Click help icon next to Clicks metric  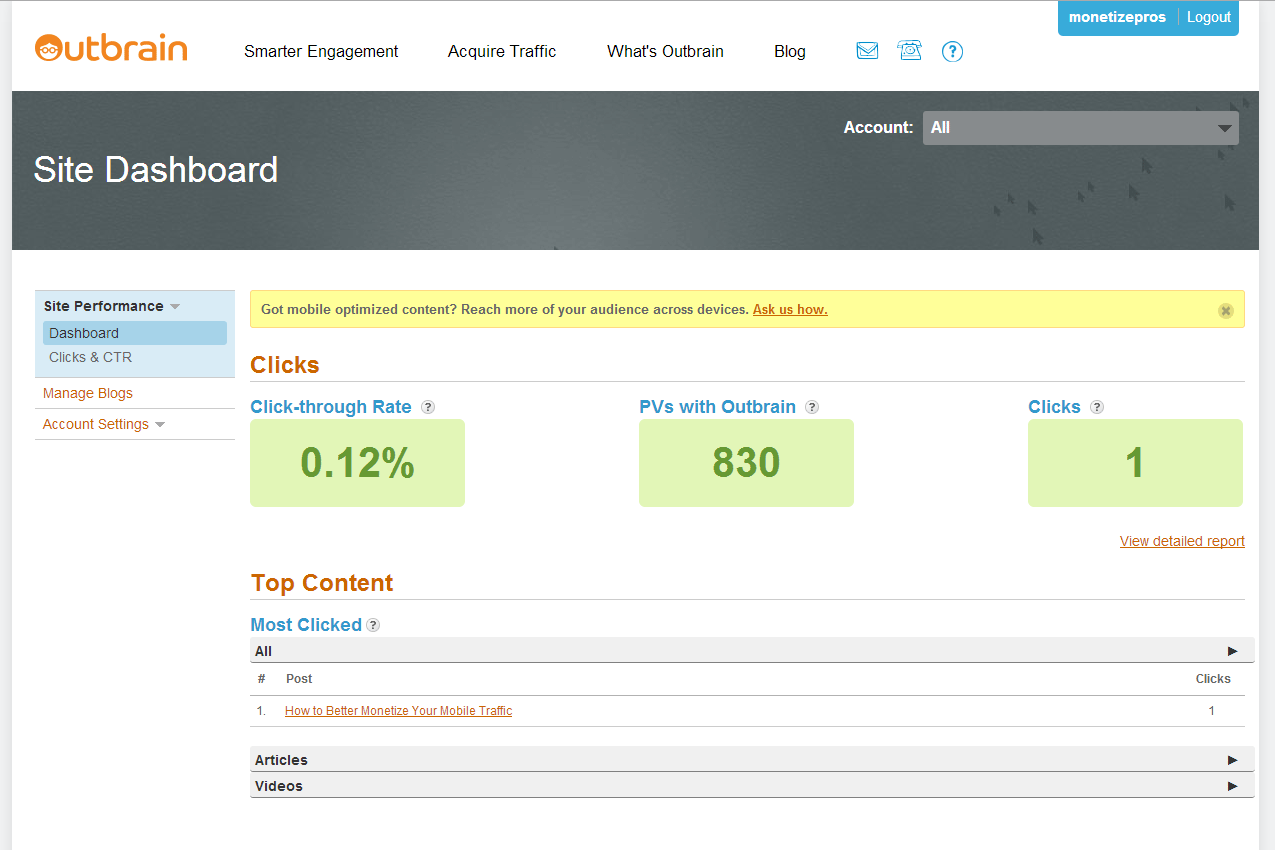1097,407
